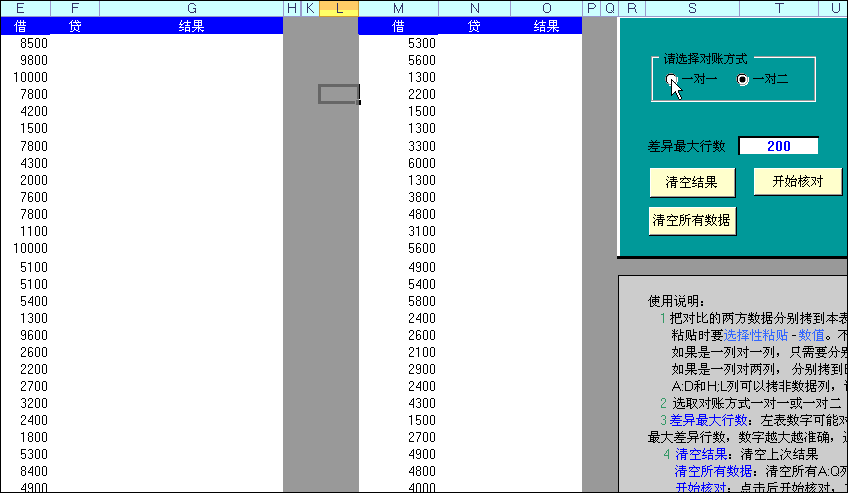Select column M header
The image size is (848, 493).
pos(398,9)
